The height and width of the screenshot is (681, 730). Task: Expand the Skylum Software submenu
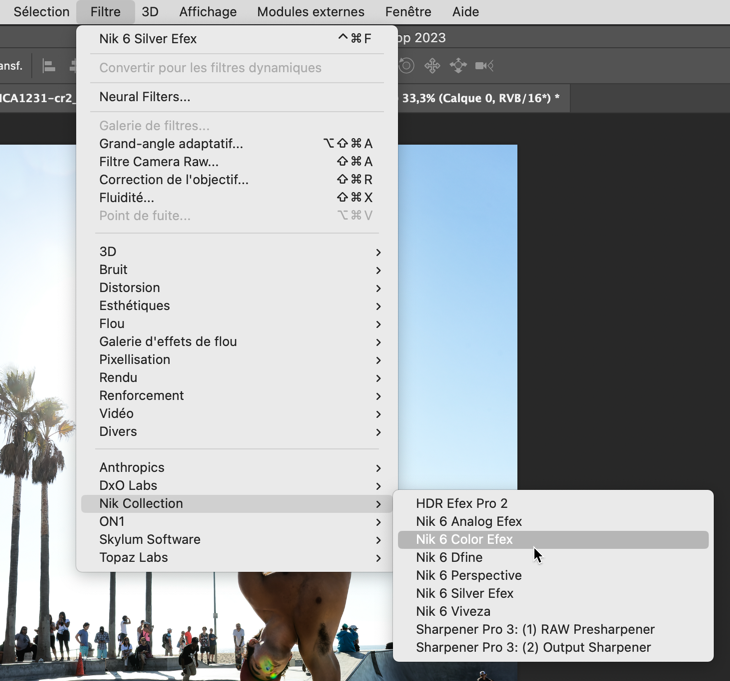click(237, 539)
